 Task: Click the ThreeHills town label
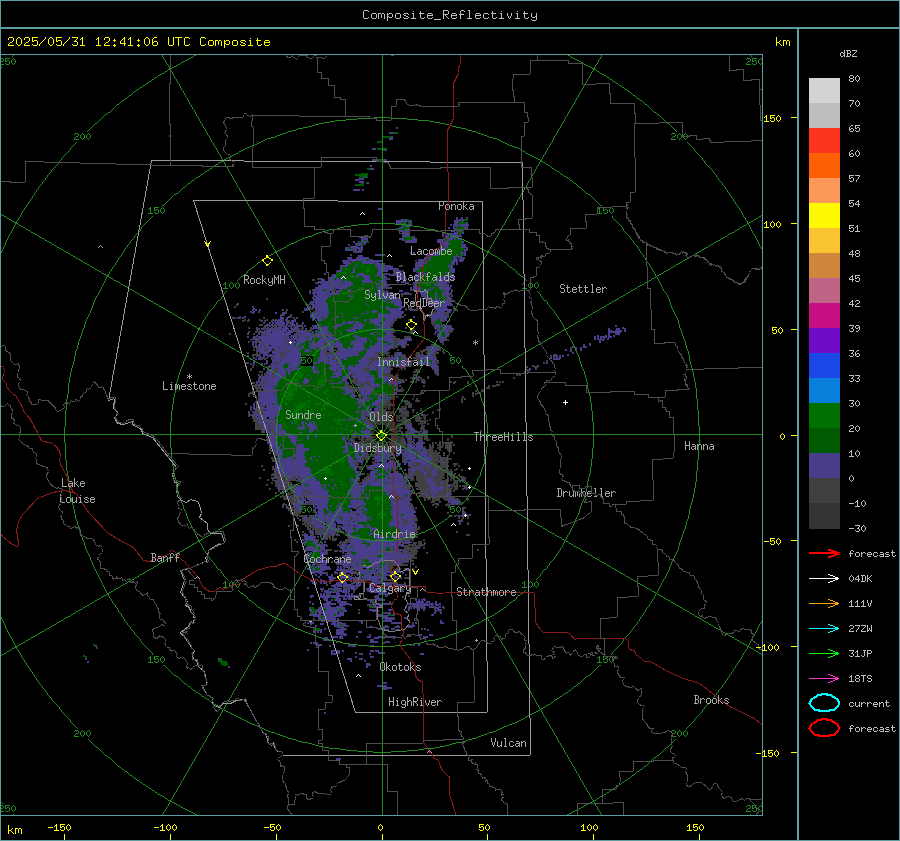[503, 437]
